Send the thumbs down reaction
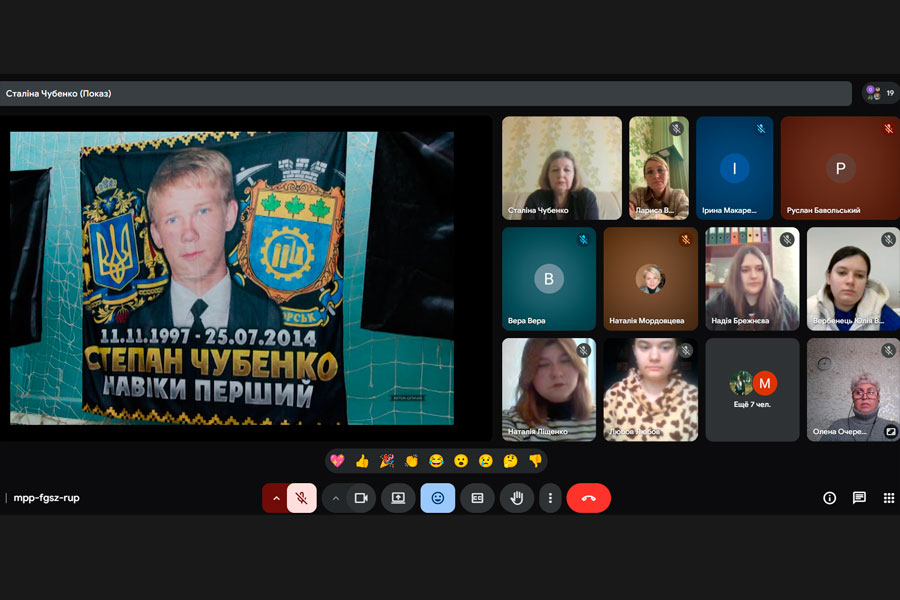This screenshot has width=900, height=600. tap(535, 460)
